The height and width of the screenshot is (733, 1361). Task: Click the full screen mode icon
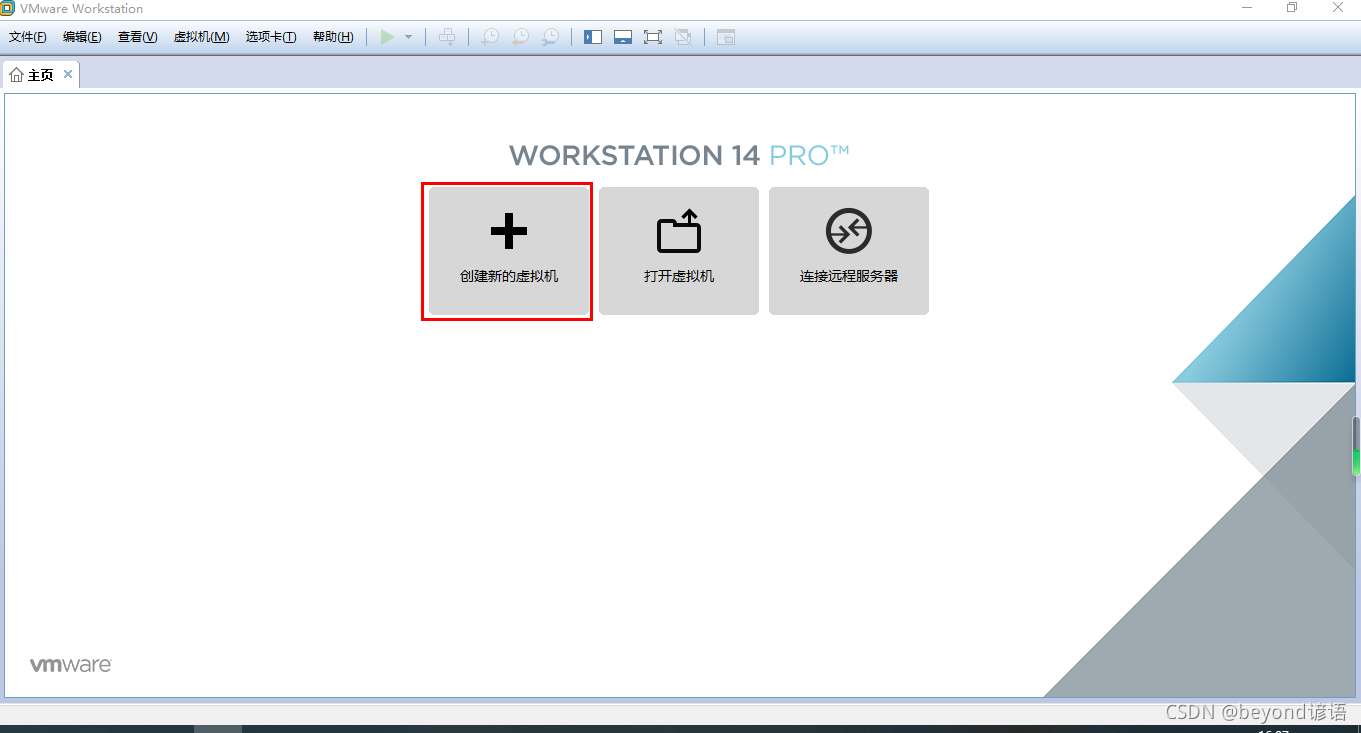coord(653,37)
